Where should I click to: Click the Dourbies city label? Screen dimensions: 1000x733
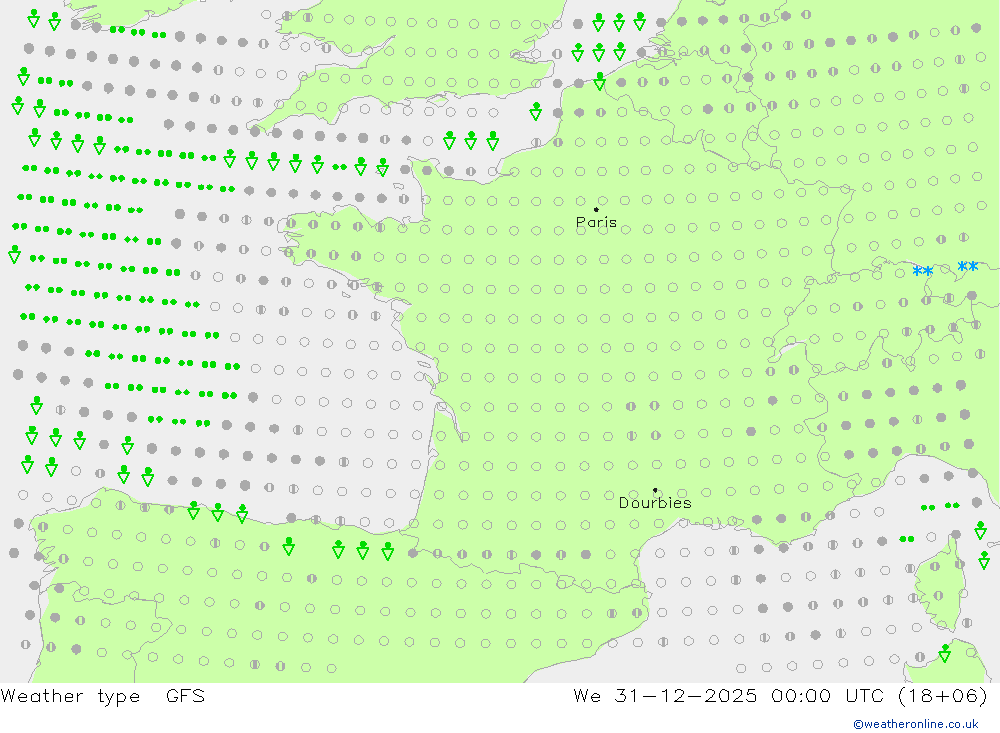pos(655,503)
